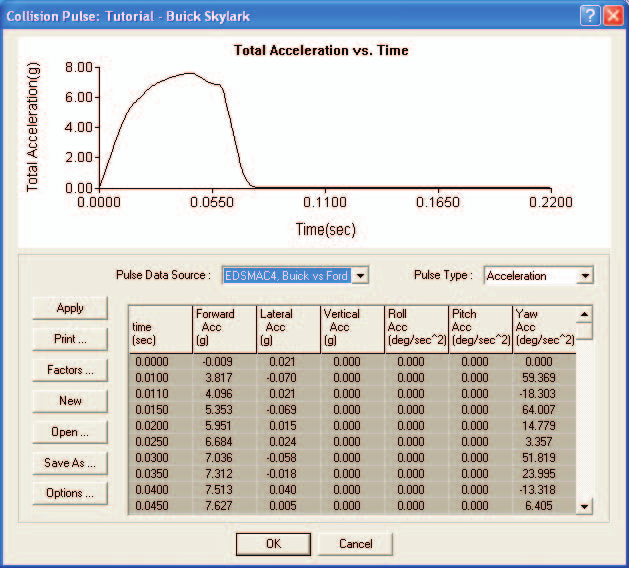Select time cell 0.0200
The width and height of the screenshot is (629, 568).
tap(160, 426)
